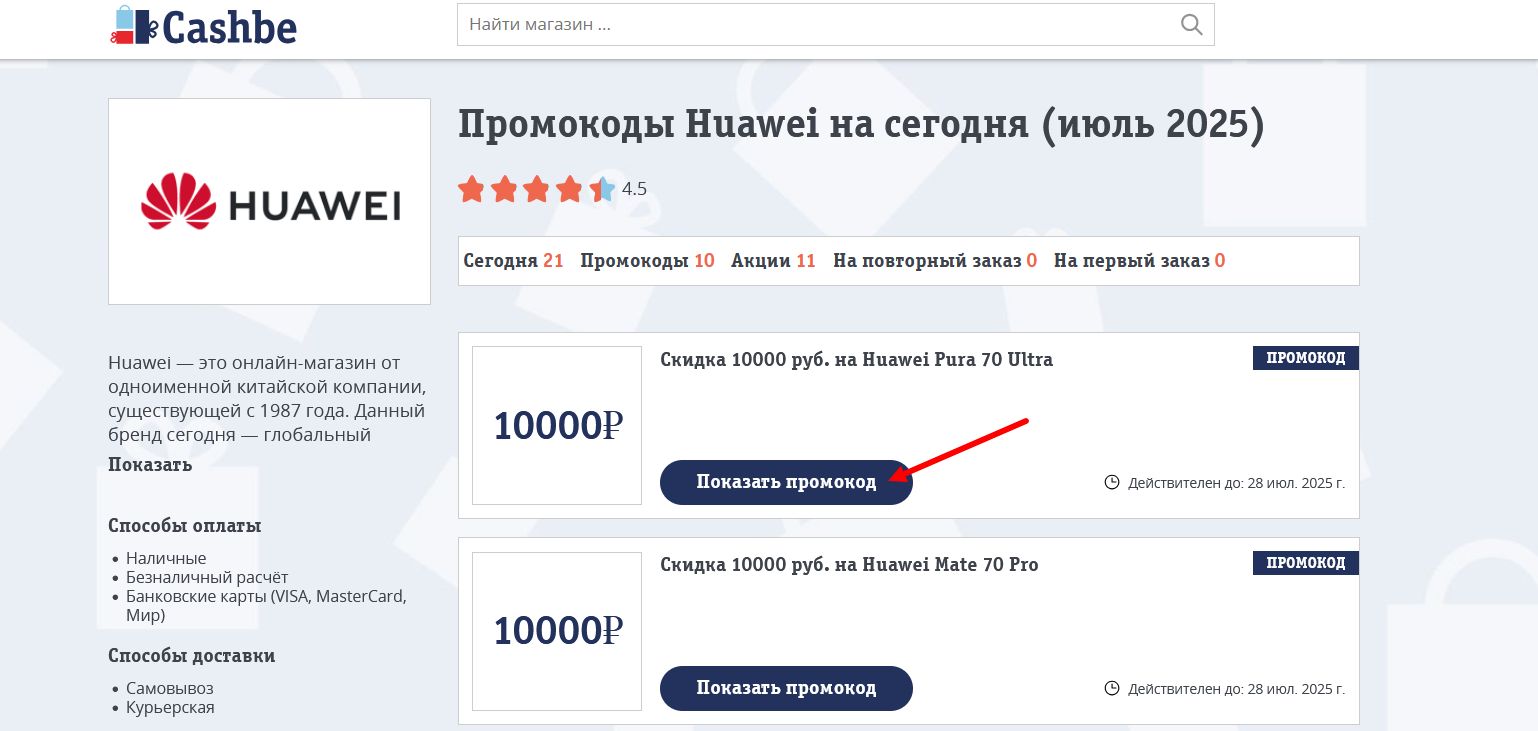Screen dimensions: 1538x731
Task: Select the "На первый заказ 0" tab
Action: [x=1139, y=261]
